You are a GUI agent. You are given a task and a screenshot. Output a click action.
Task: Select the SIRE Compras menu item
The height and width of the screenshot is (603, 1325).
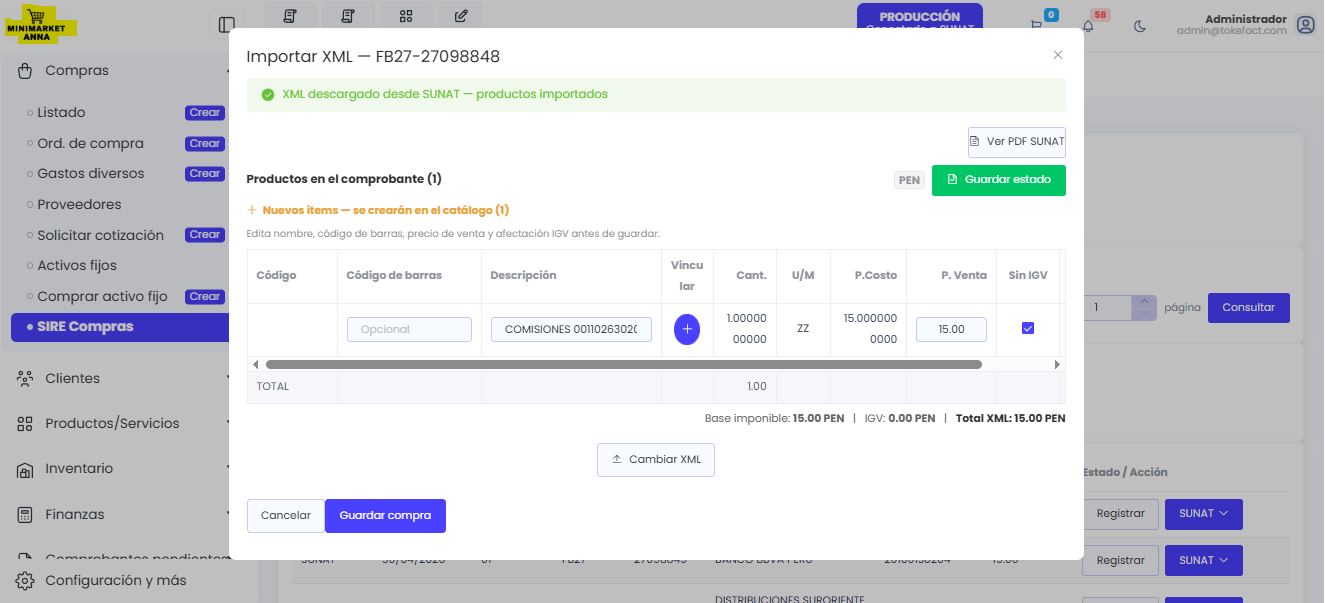(118, 327)
